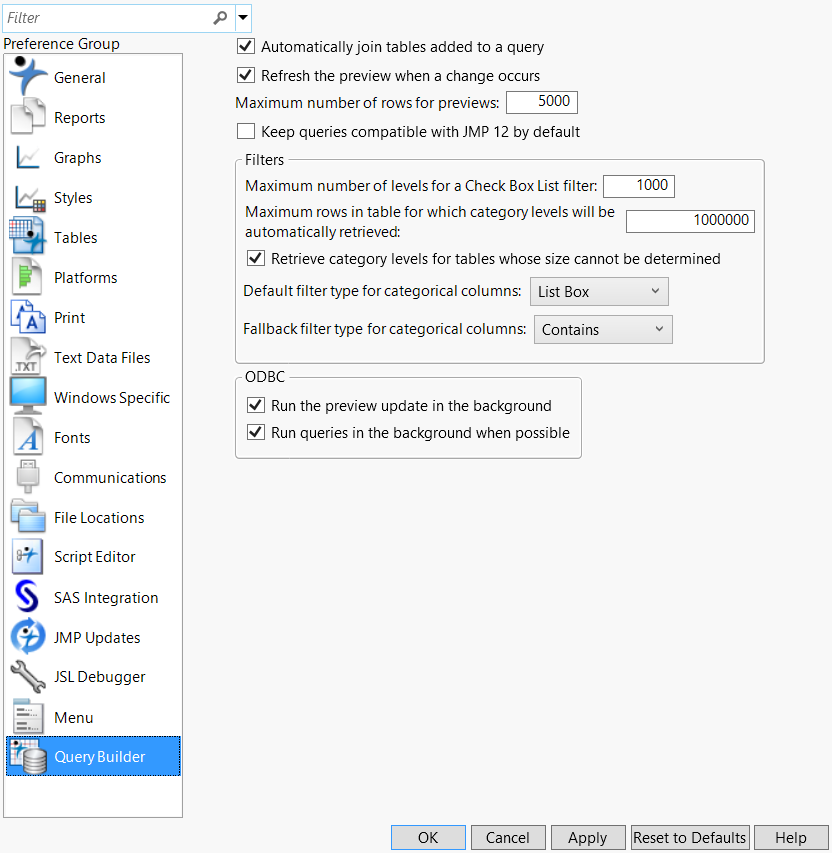Click the SAS Integration S icon
Screen dimensions: 832x853
(x=27, y=596)
